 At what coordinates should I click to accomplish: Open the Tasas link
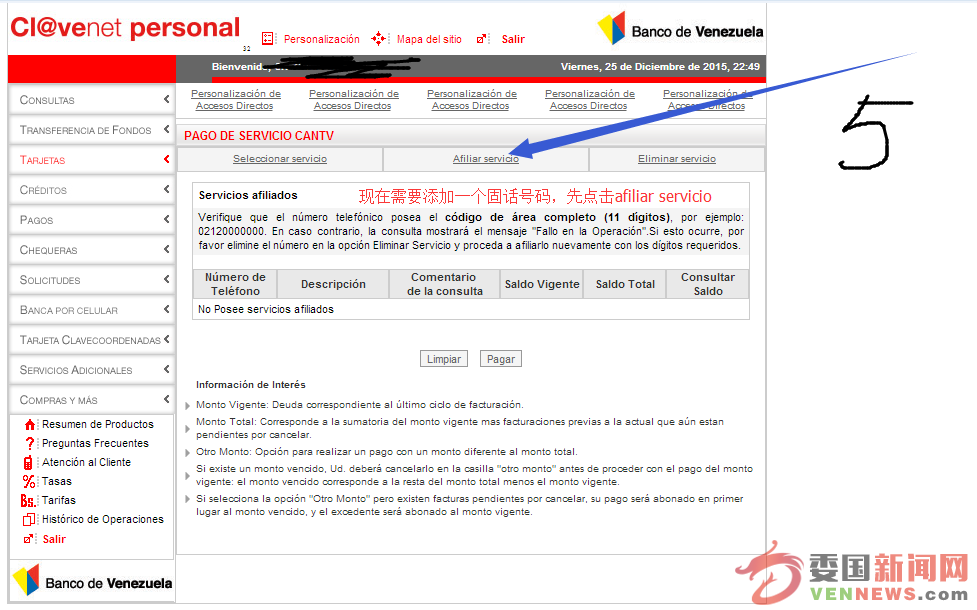coord(57,481)
